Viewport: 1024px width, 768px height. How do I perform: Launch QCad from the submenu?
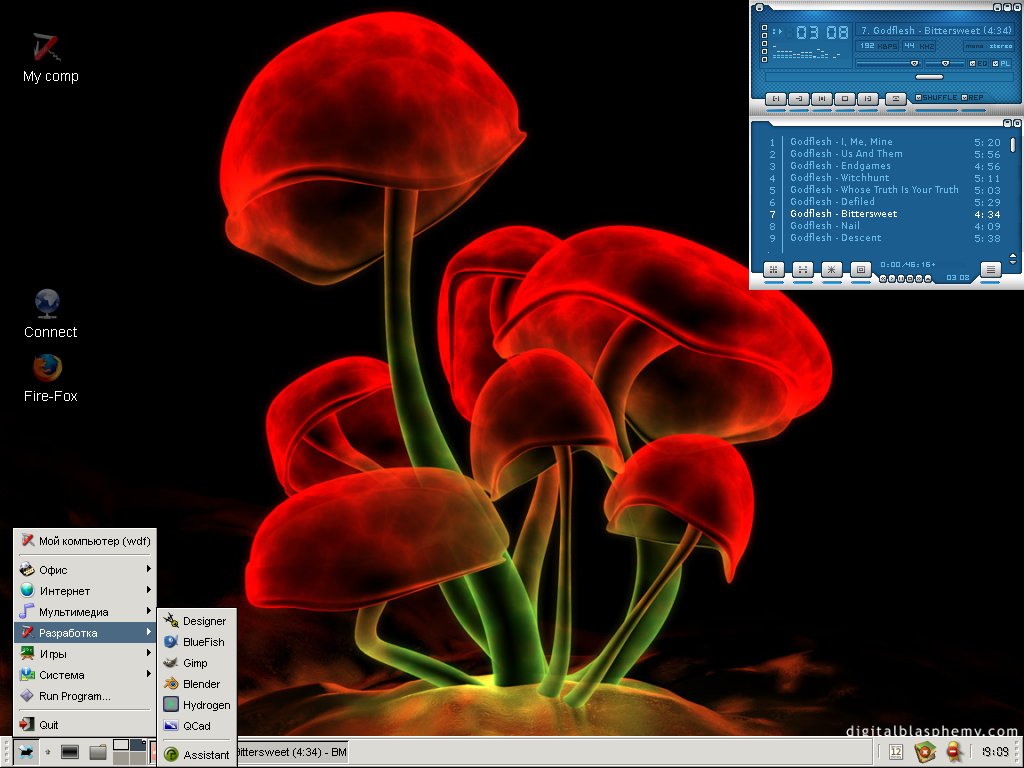196,726
